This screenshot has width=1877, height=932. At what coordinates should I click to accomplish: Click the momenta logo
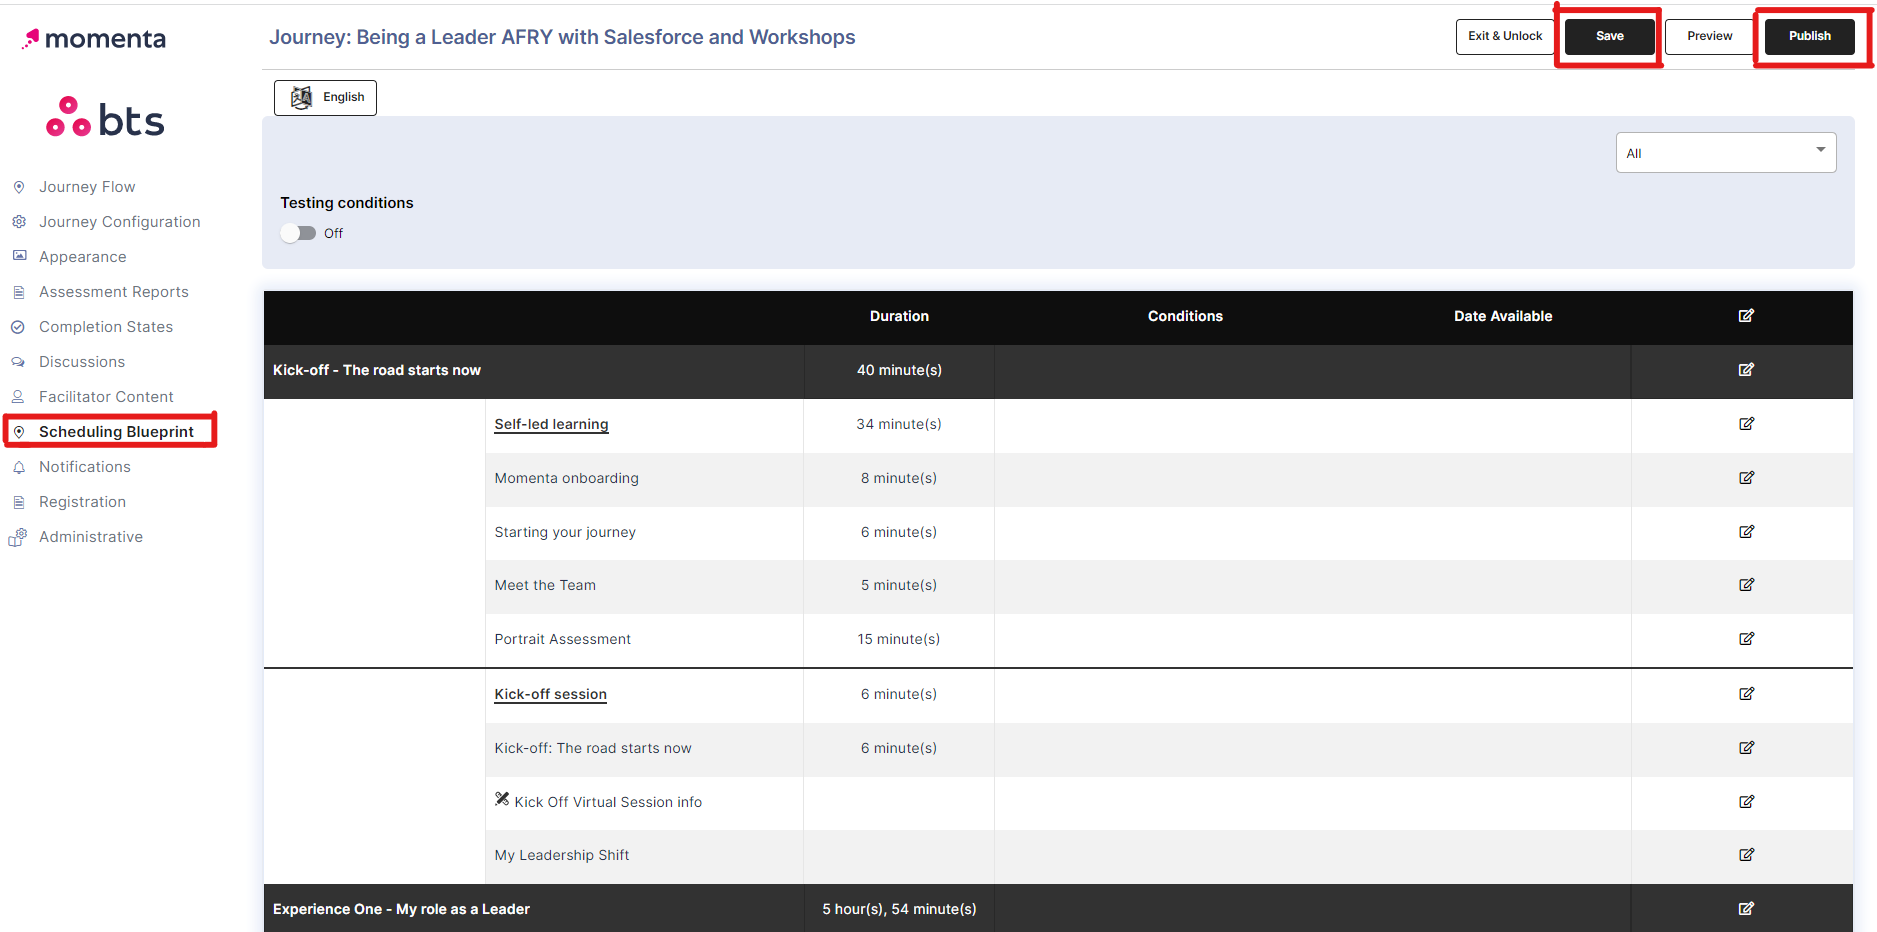94,39
